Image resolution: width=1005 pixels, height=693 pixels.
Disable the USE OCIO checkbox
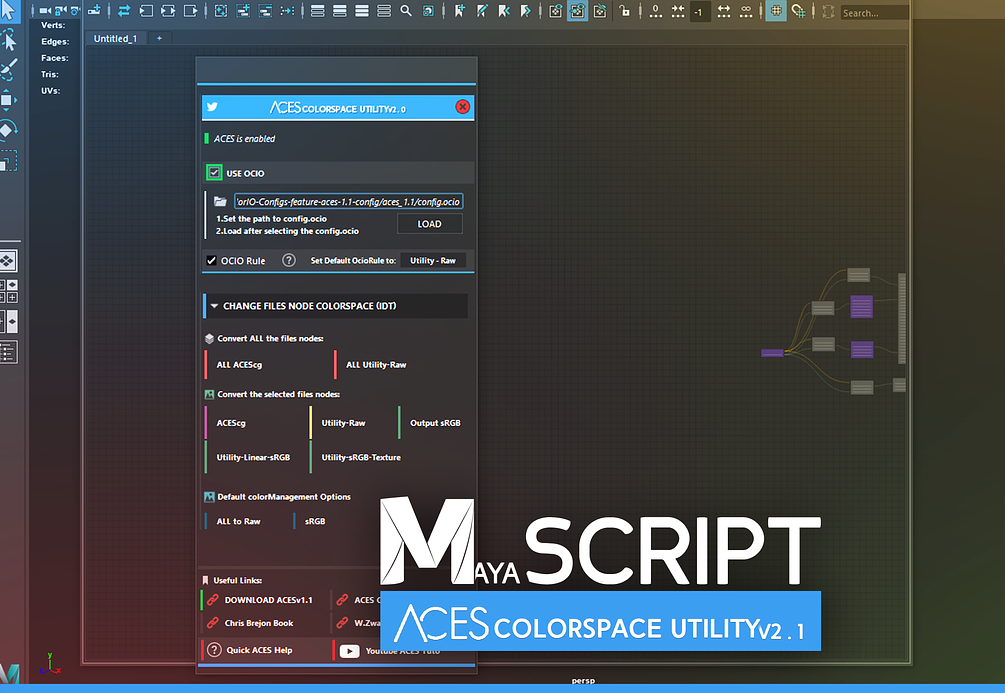(214, 171)
